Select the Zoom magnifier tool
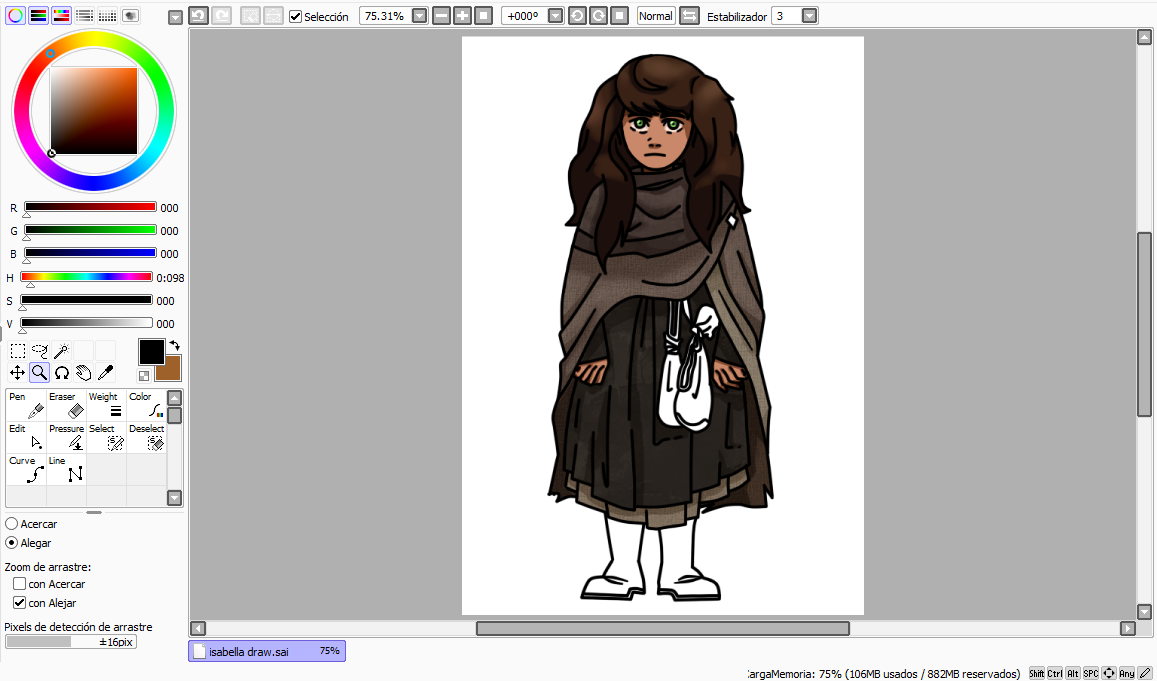The height and width of the screenshot is (681, 1157). (x=40, y=373)
